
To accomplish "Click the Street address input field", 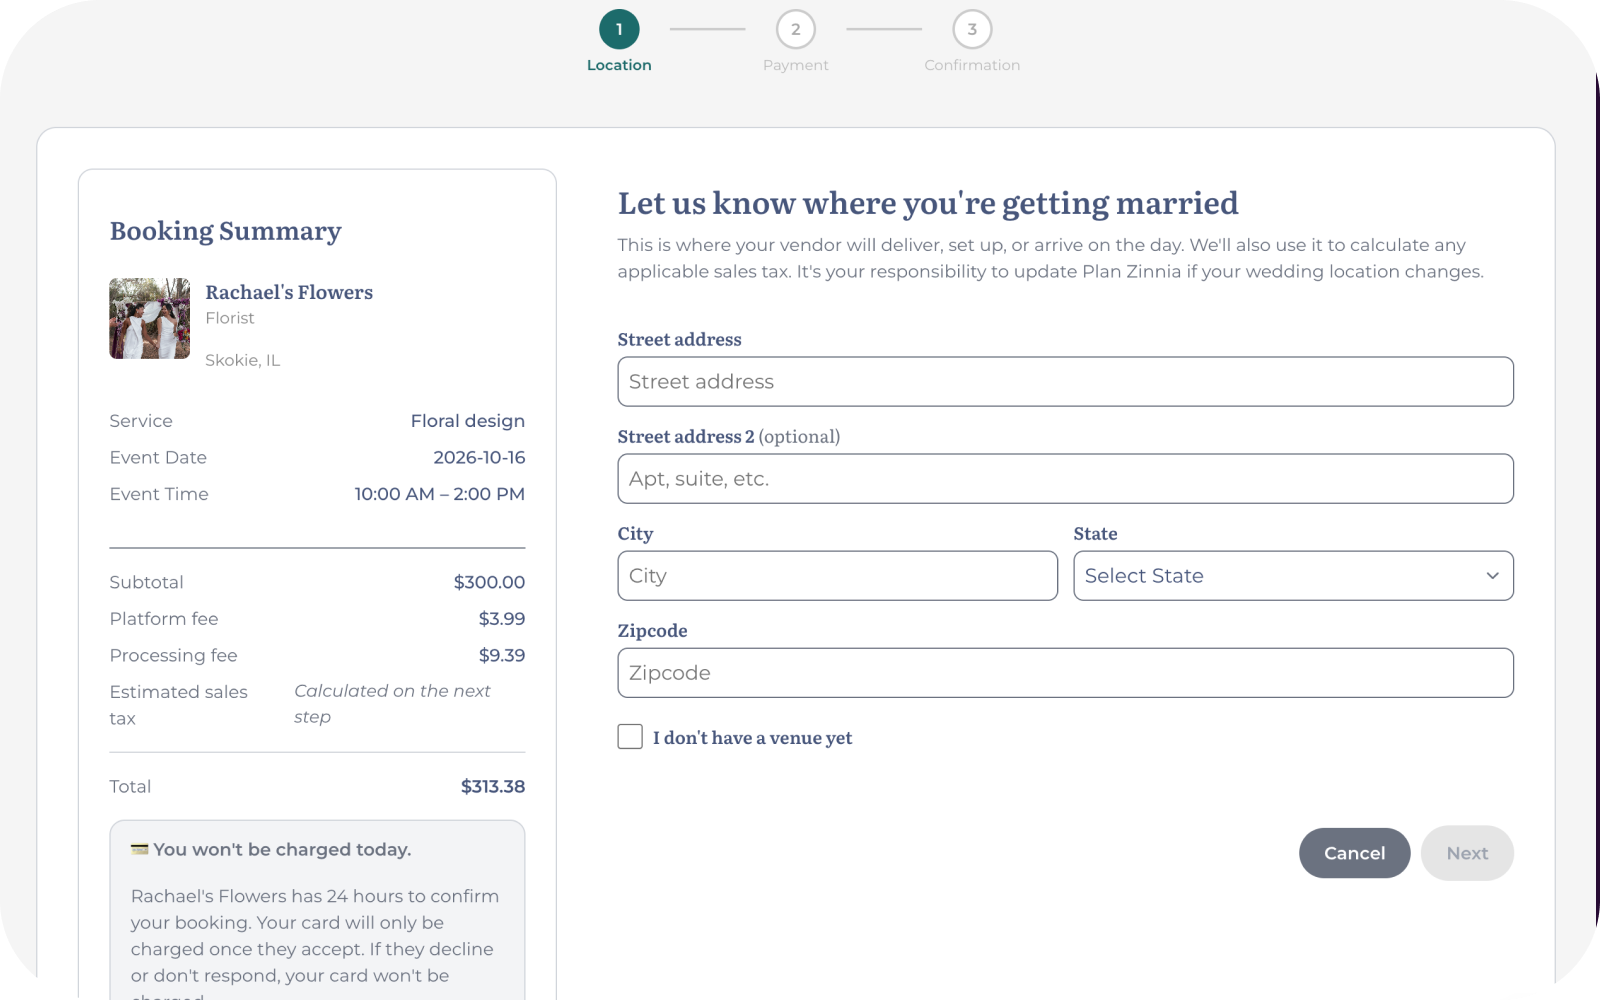I will [x=1065, y=382].
